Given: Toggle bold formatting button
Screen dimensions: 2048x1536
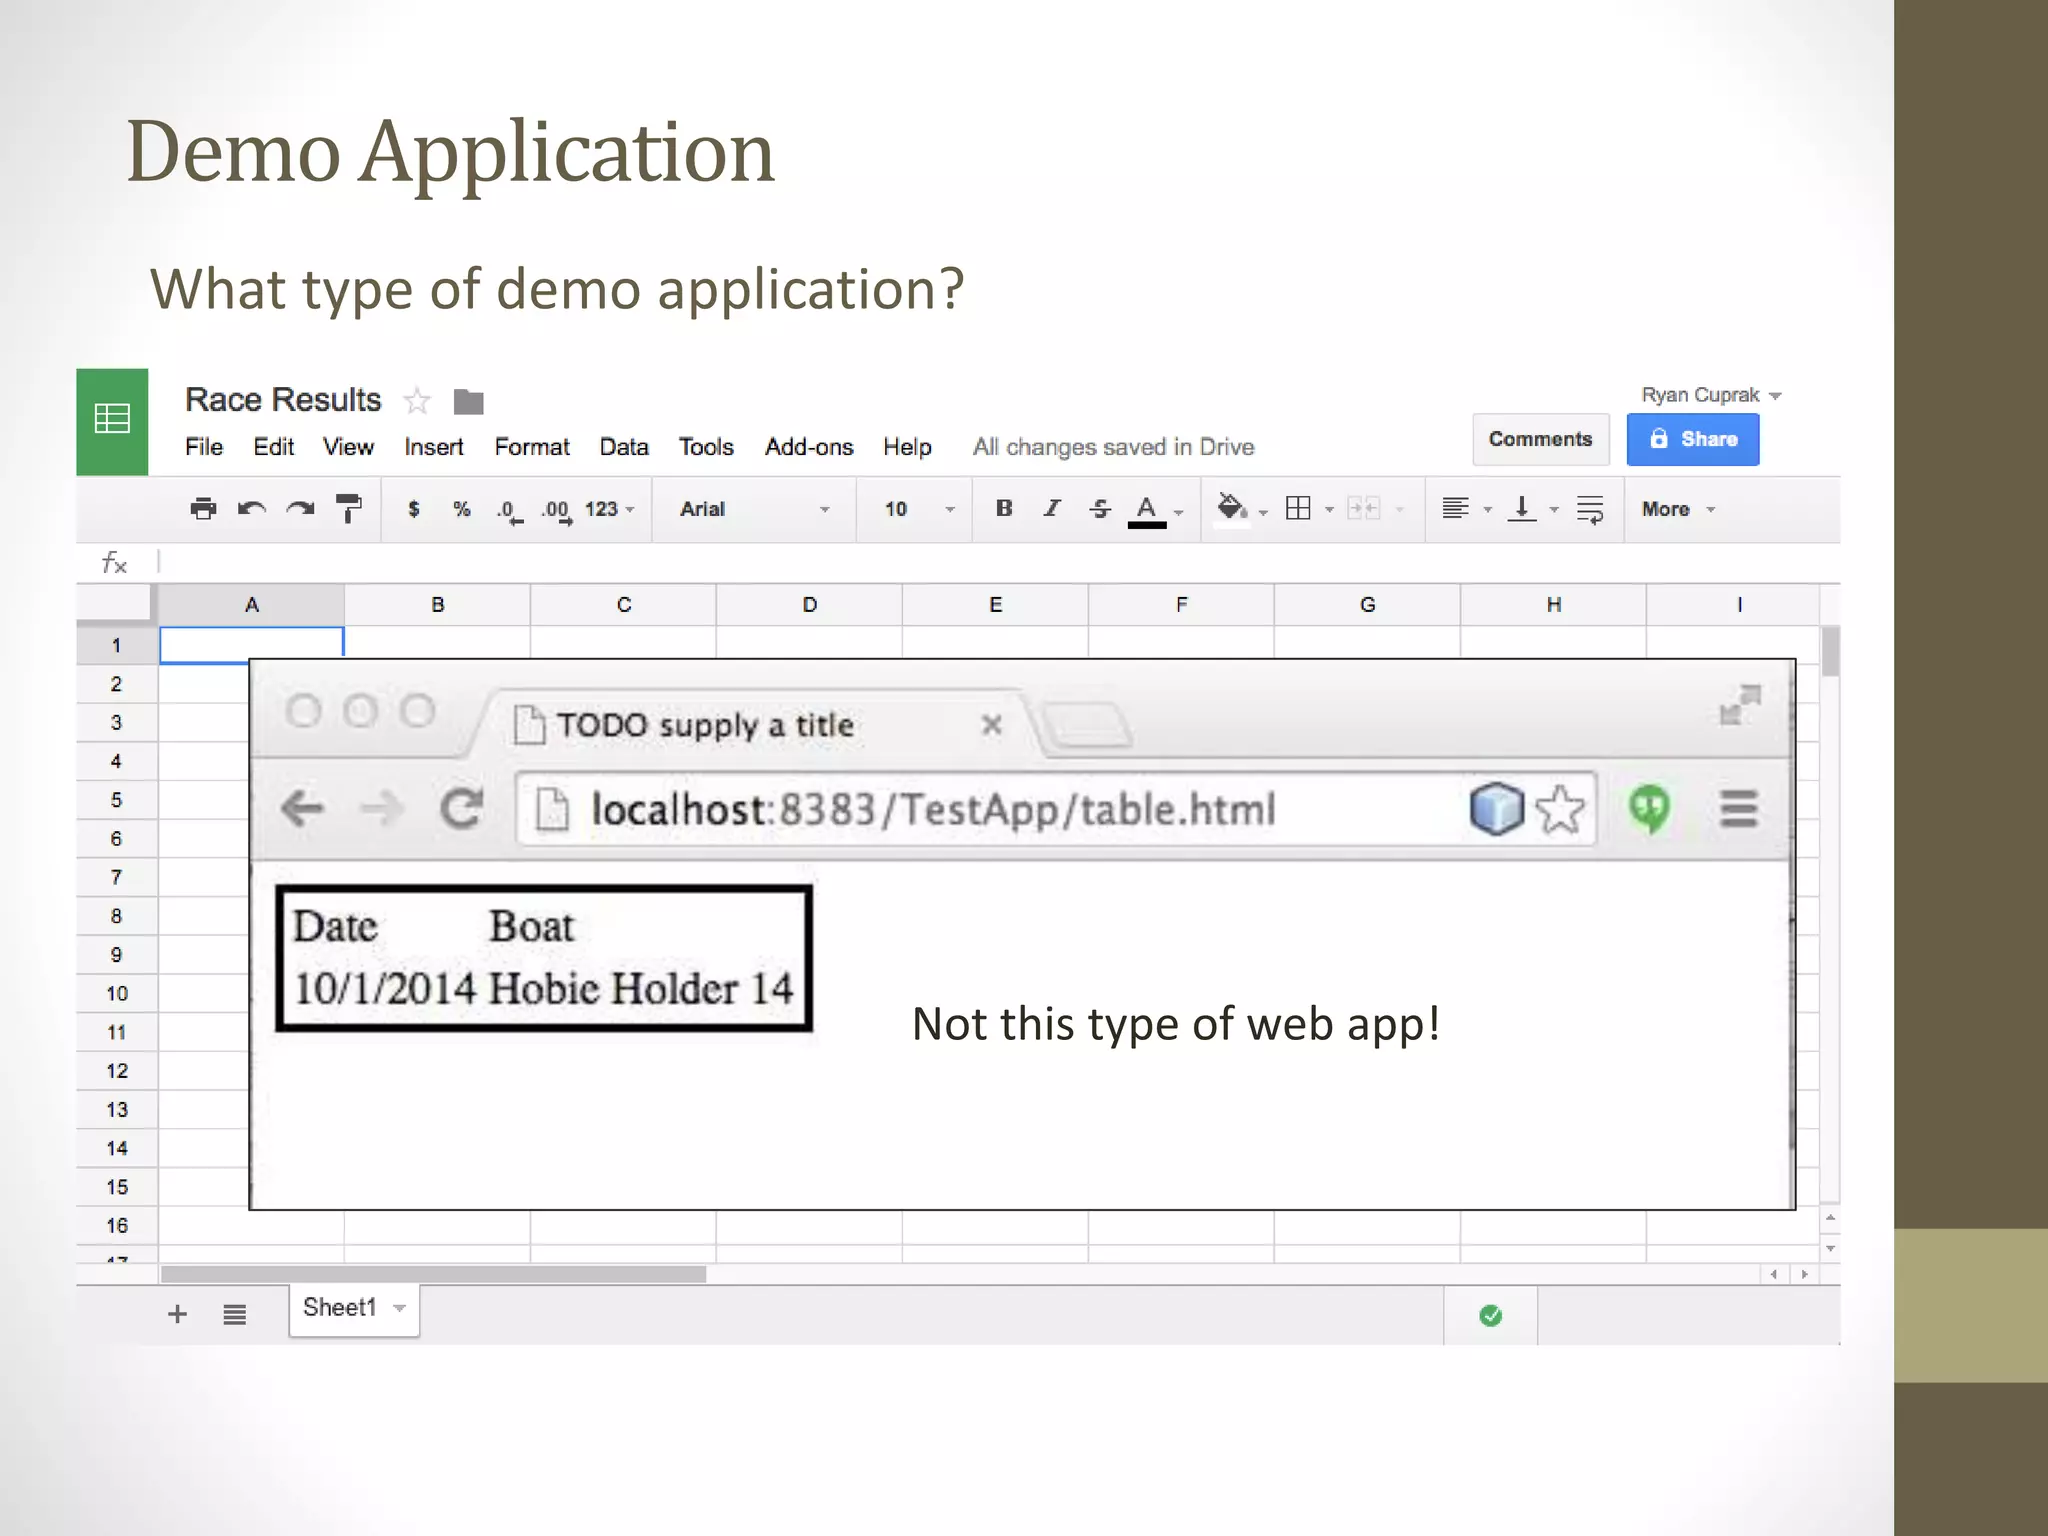Looking at the screenshot, I should (x=1004, y=509).
